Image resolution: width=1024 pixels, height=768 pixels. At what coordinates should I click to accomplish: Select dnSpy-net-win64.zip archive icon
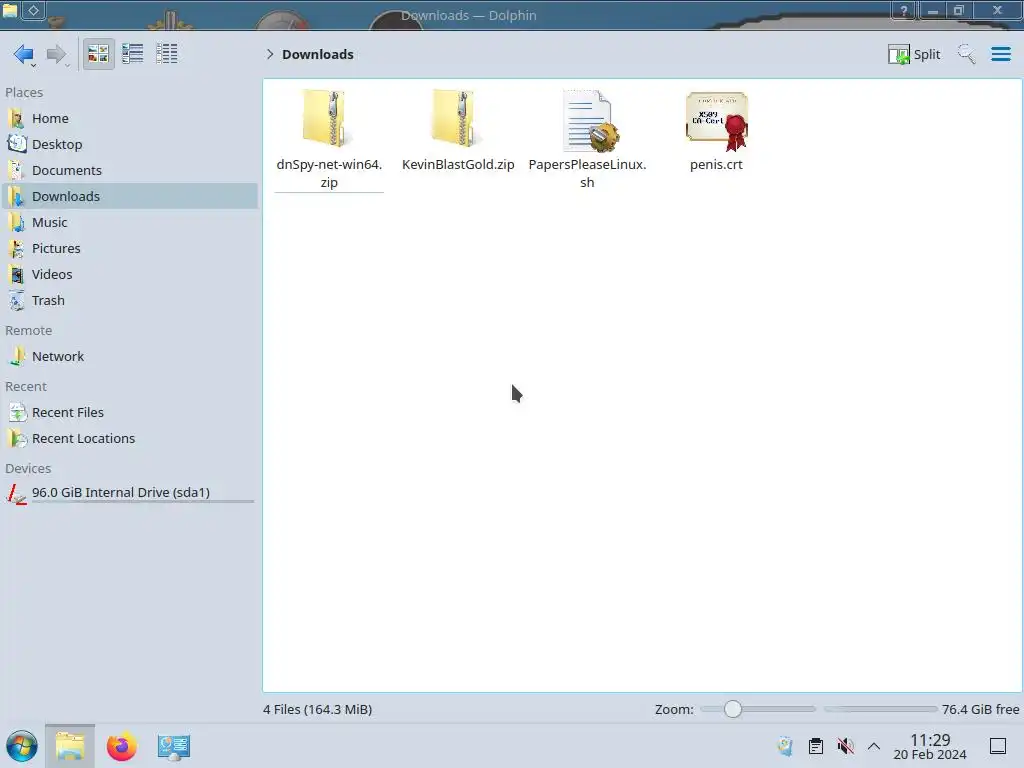click(x=328, y=119)
